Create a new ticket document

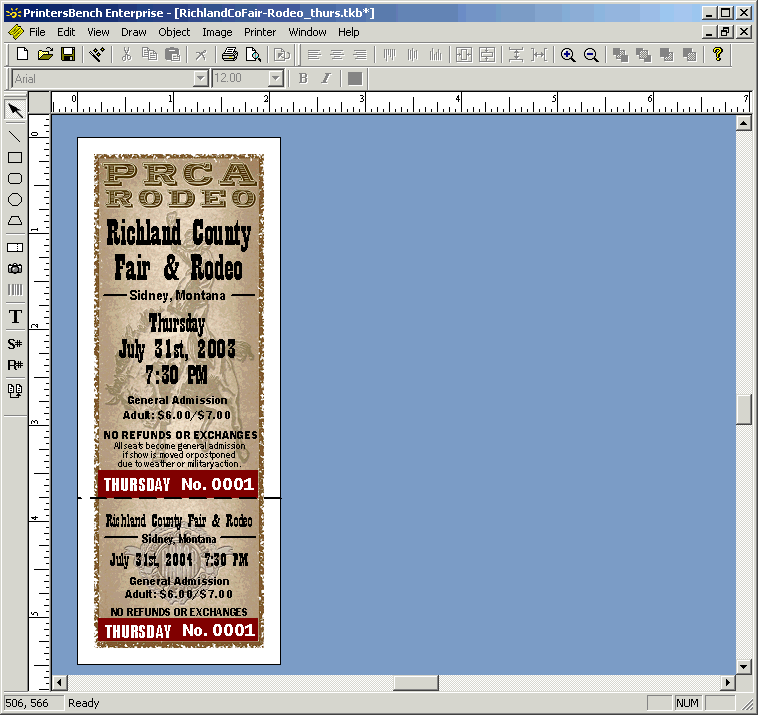tap(22, 54)
